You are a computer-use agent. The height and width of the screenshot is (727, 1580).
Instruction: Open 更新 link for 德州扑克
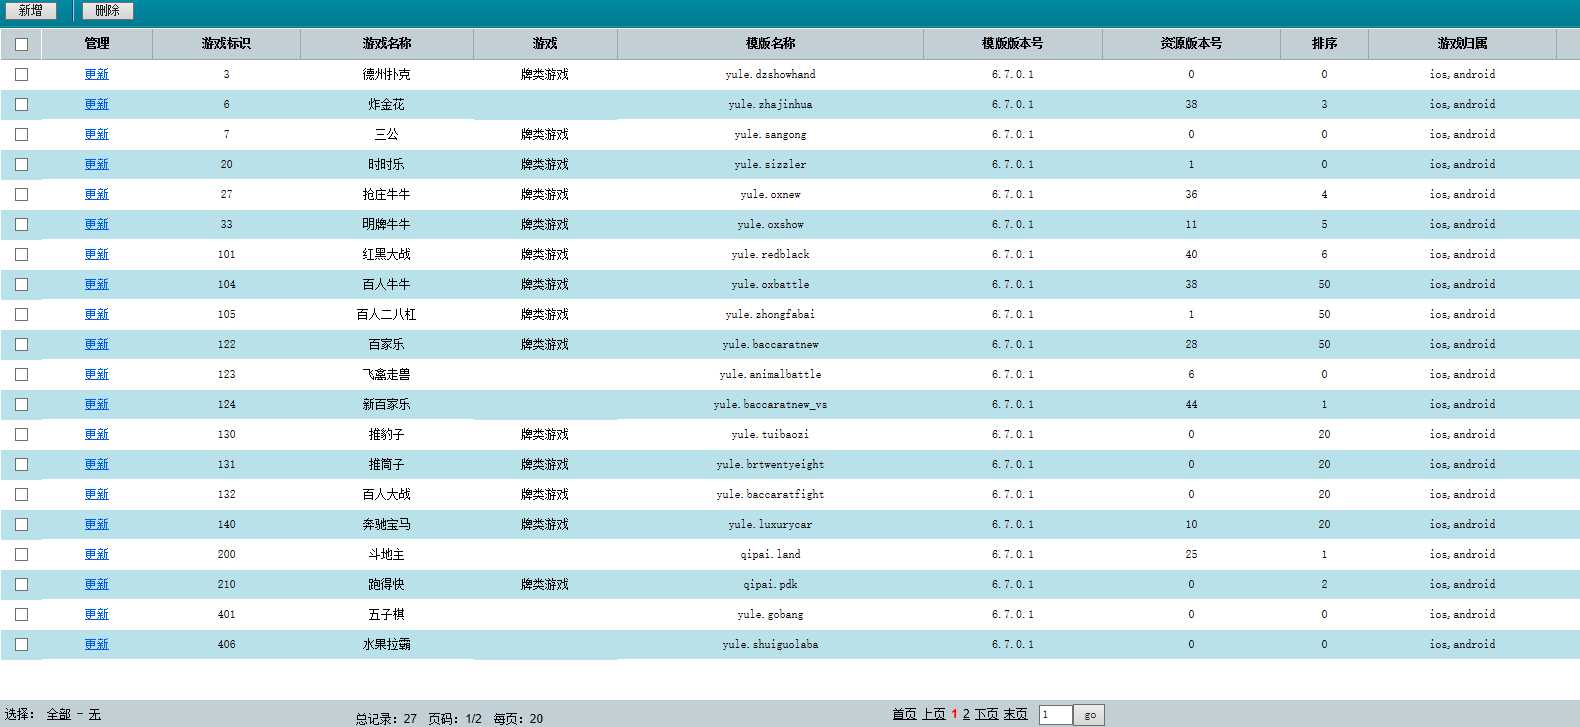[97, 74]
